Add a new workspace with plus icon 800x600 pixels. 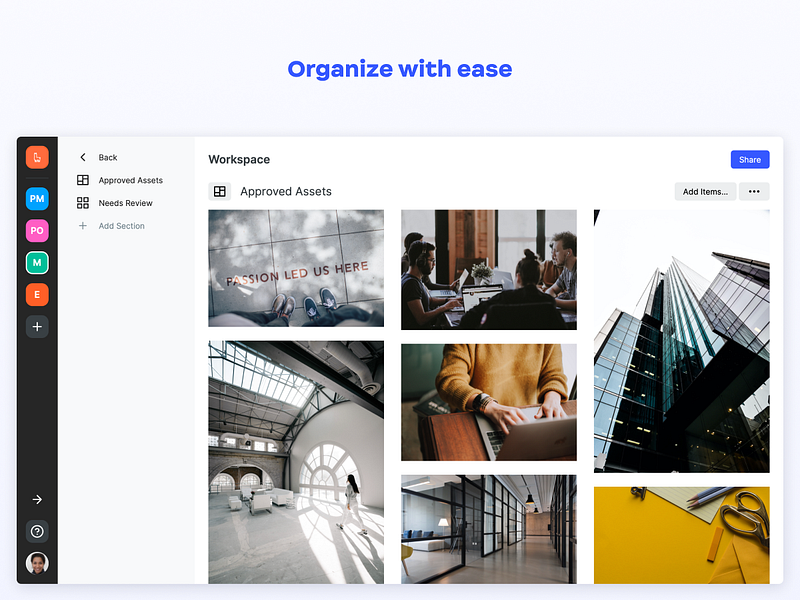tap(37, 327)
